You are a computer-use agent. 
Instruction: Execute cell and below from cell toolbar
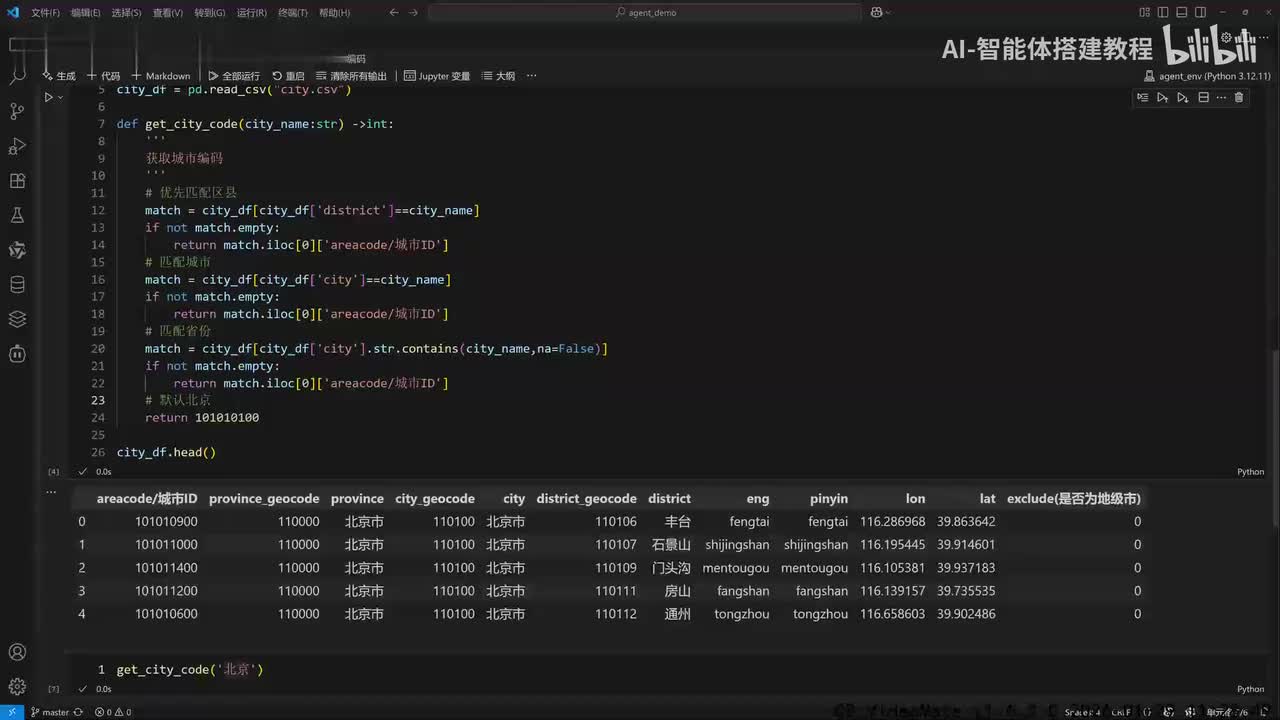(x=1182, y=97)
